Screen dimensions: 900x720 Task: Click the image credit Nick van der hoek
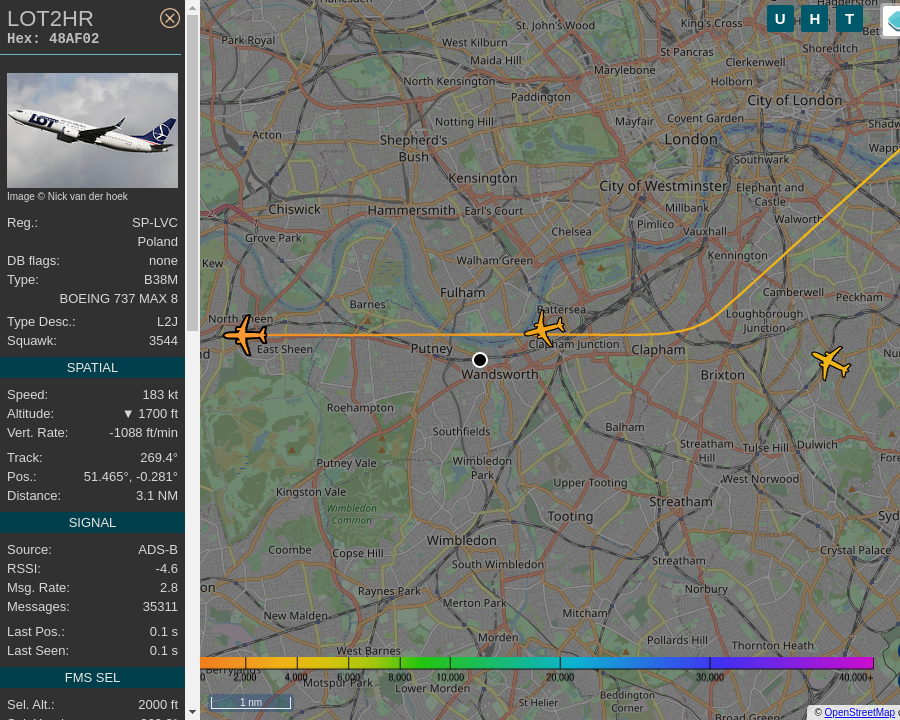67,196
